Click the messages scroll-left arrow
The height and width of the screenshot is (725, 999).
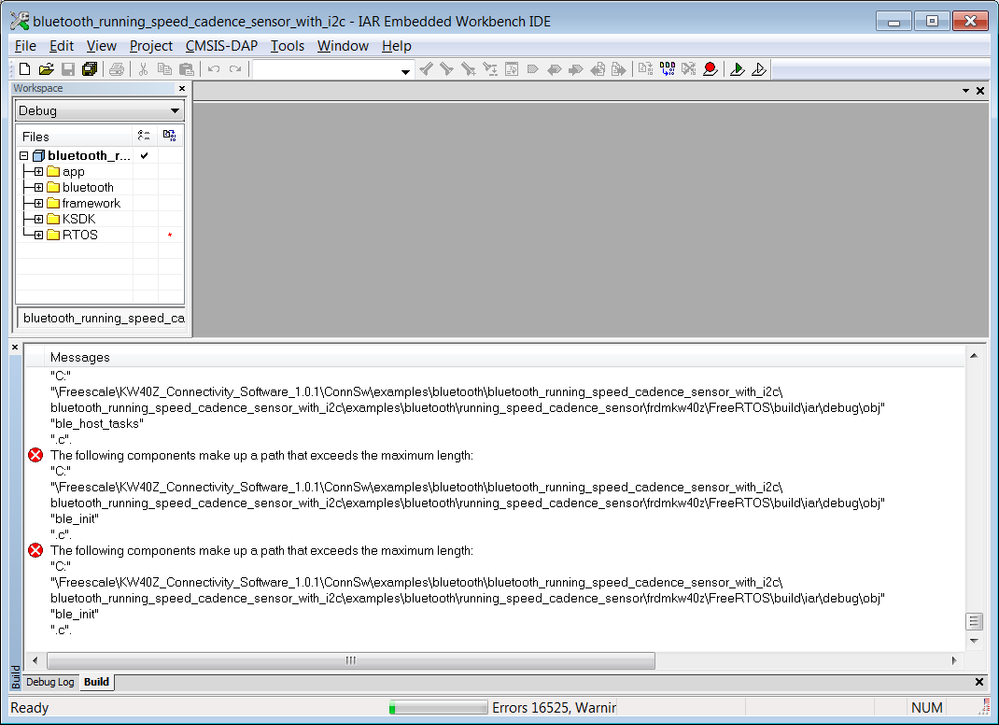[35, 661]
